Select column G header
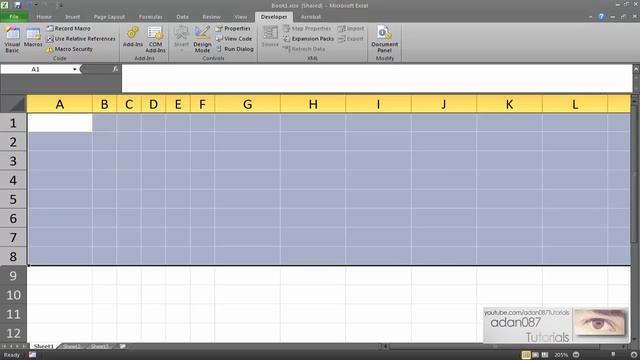The height and width of the screenshot is (360, 640). pyautogui.click(x=247, y=104)
